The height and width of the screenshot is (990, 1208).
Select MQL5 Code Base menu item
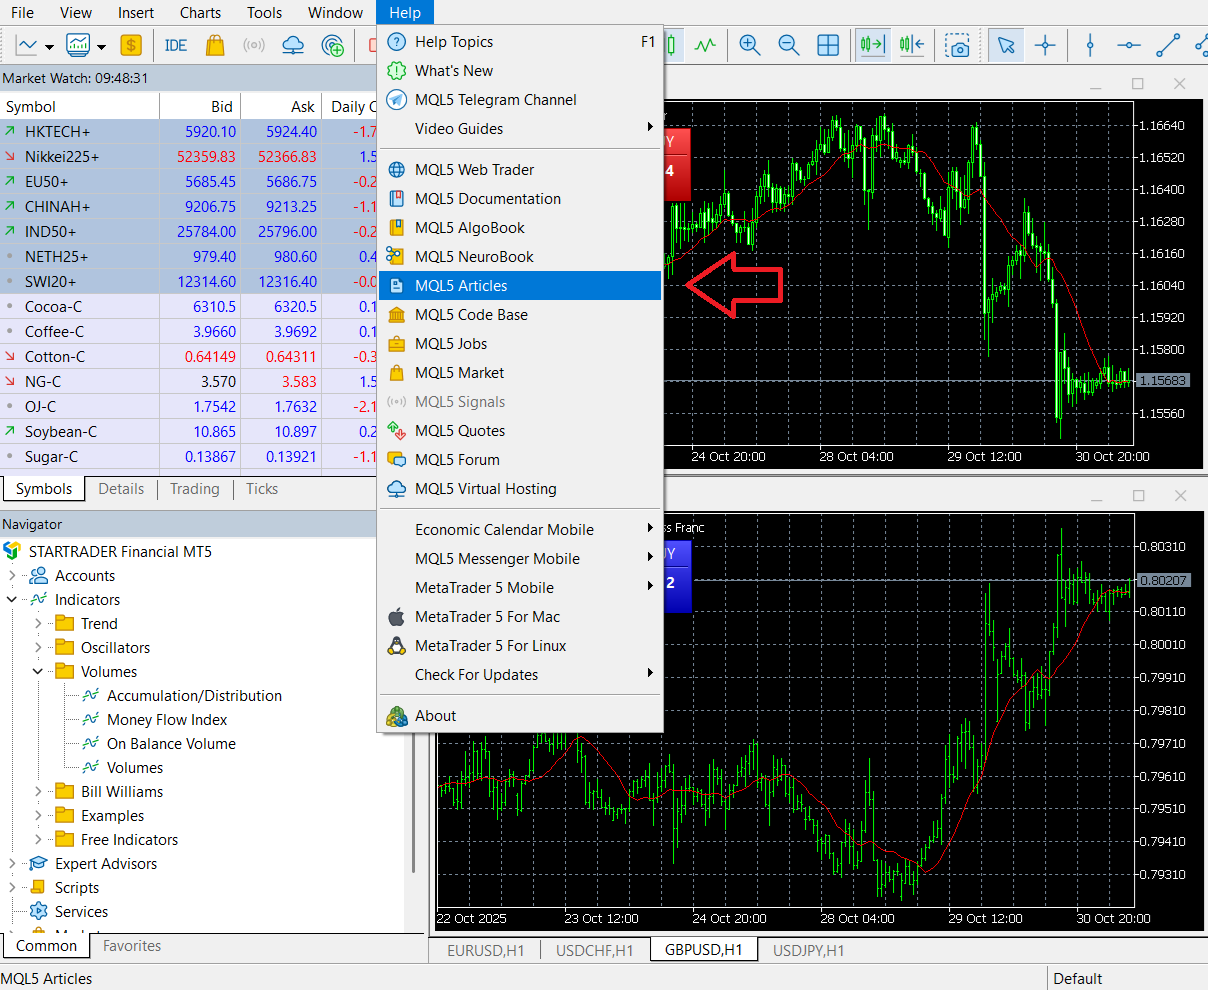[x=520, y=315]
